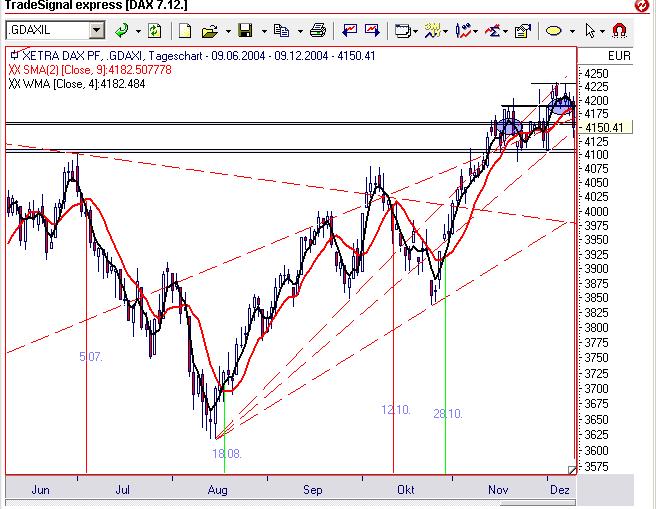Click the highlighted 4150.41 price label

pos(605,128)
